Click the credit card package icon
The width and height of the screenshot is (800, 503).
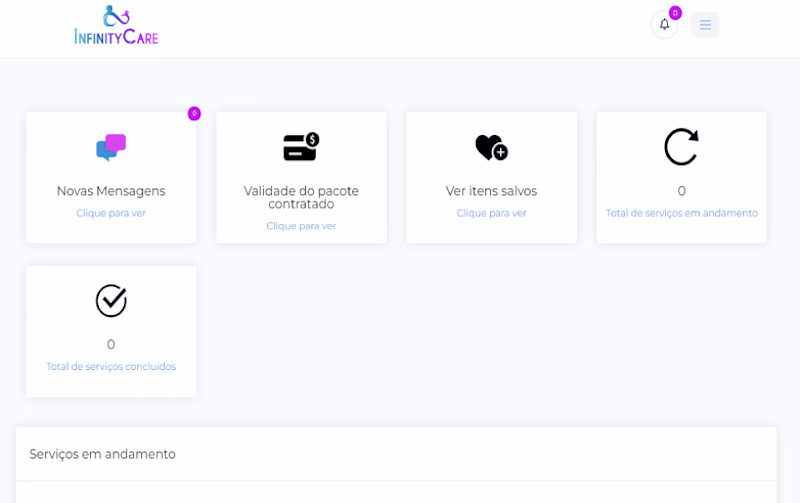(x=301, y=147)
